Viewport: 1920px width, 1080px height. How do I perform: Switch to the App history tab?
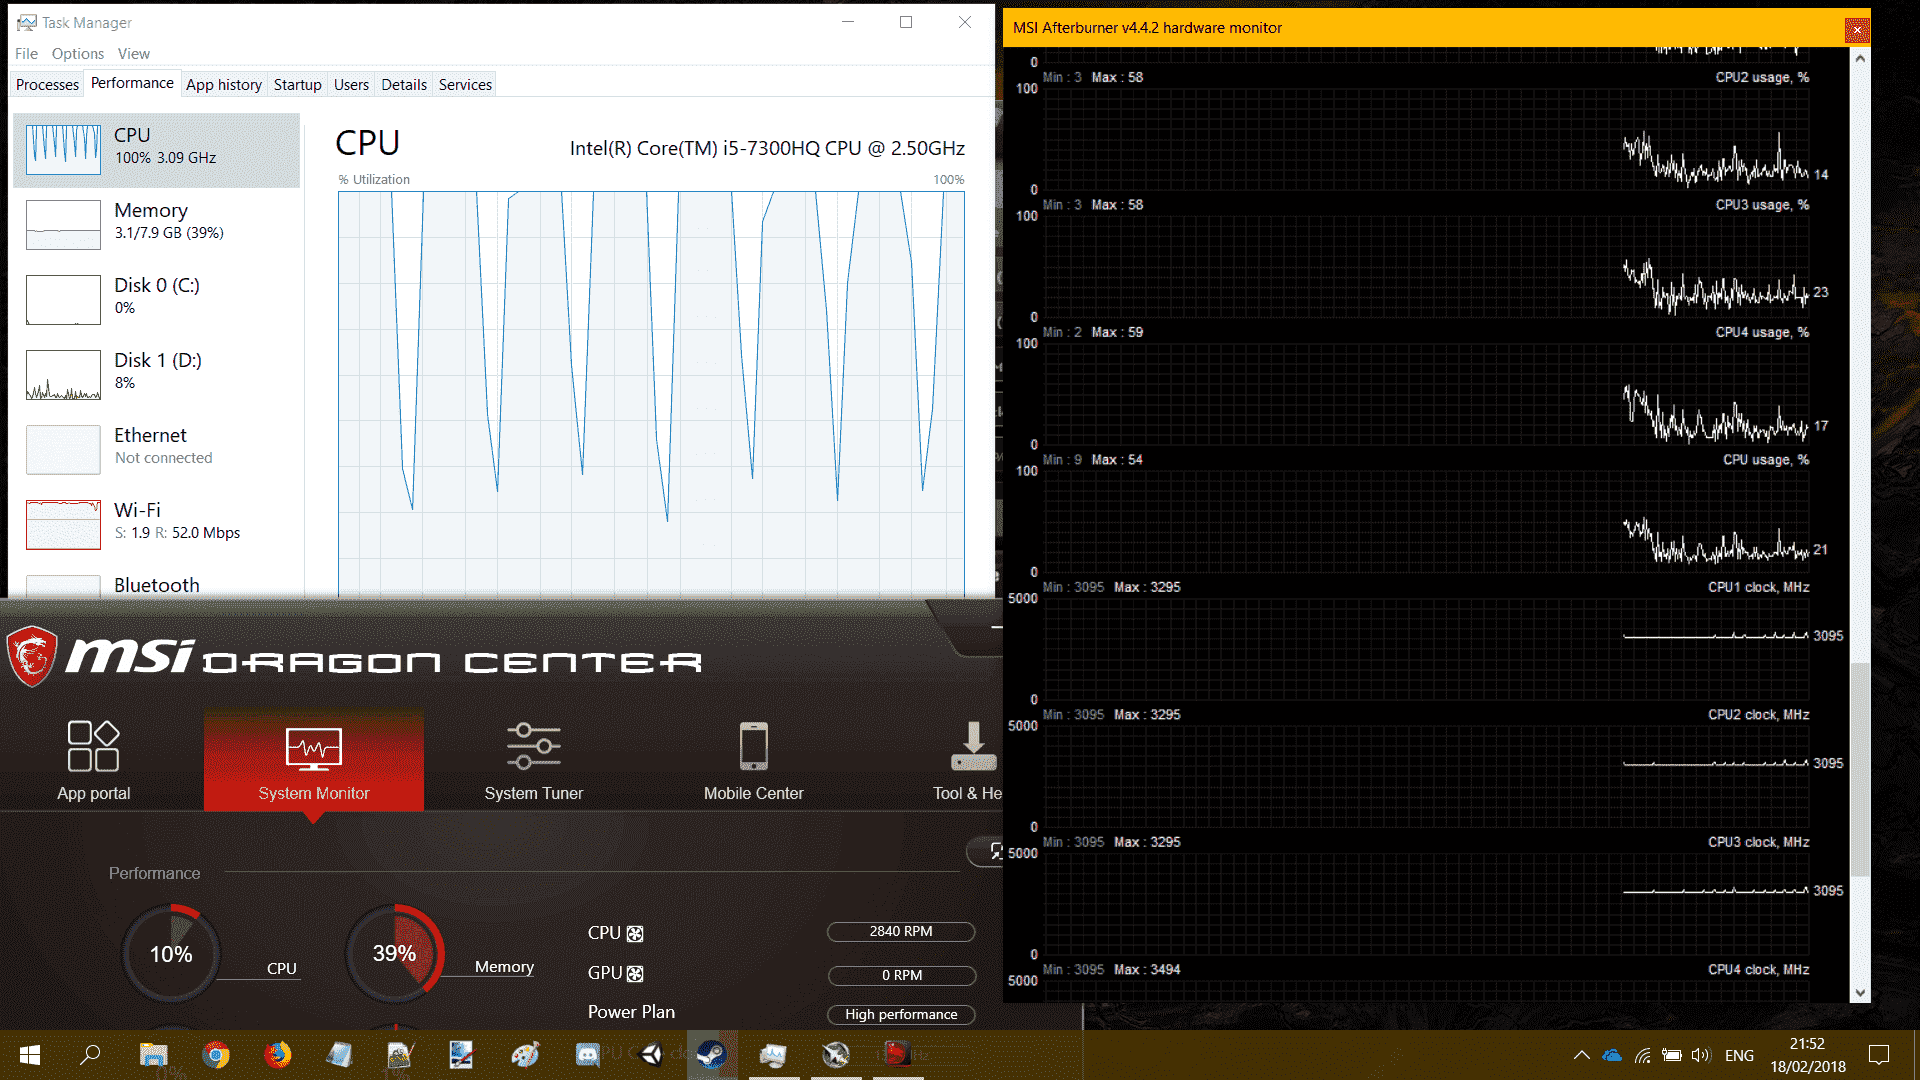224,85
